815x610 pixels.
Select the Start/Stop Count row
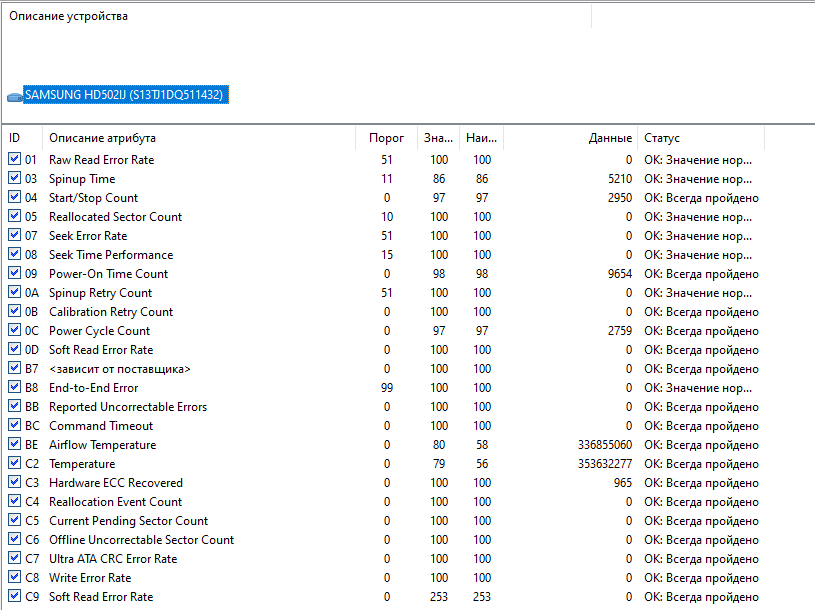coord(94,197)
